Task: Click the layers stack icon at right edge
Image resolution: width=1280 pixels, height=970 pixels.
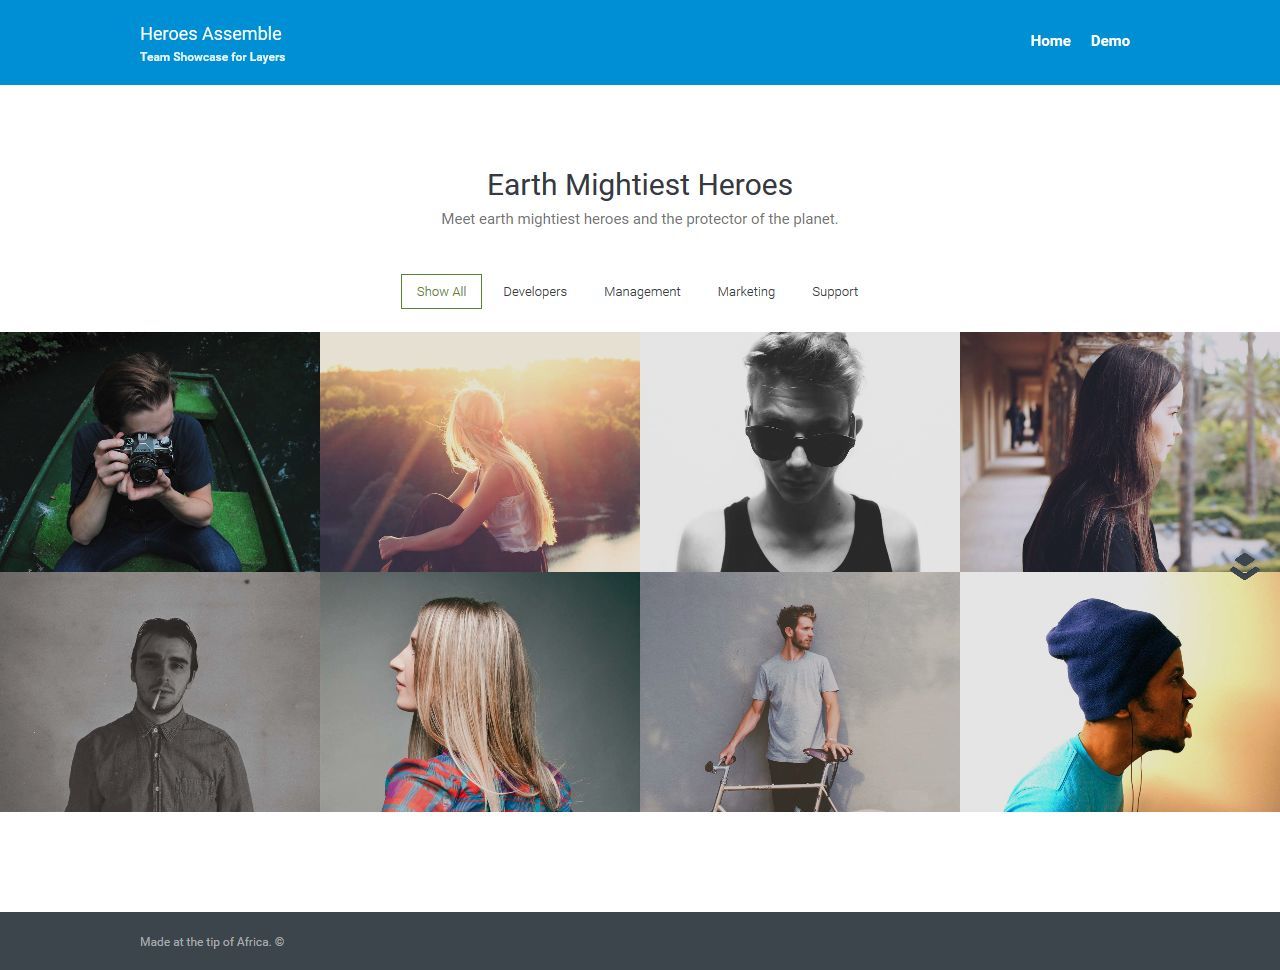Action: tap(1245, 566)
